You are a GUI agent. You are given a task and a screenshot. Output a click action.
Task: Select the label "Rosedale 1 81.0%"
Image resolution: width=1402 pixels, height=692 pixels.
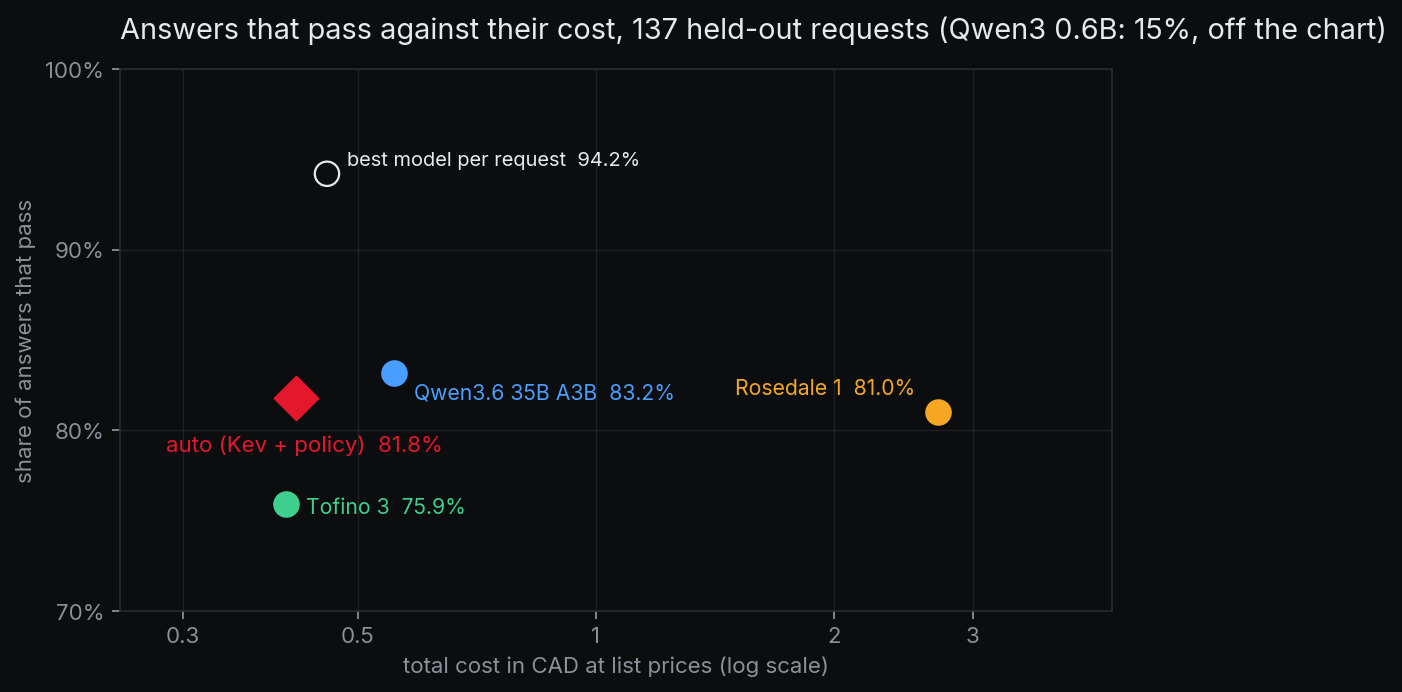click(x=825, y=387)
